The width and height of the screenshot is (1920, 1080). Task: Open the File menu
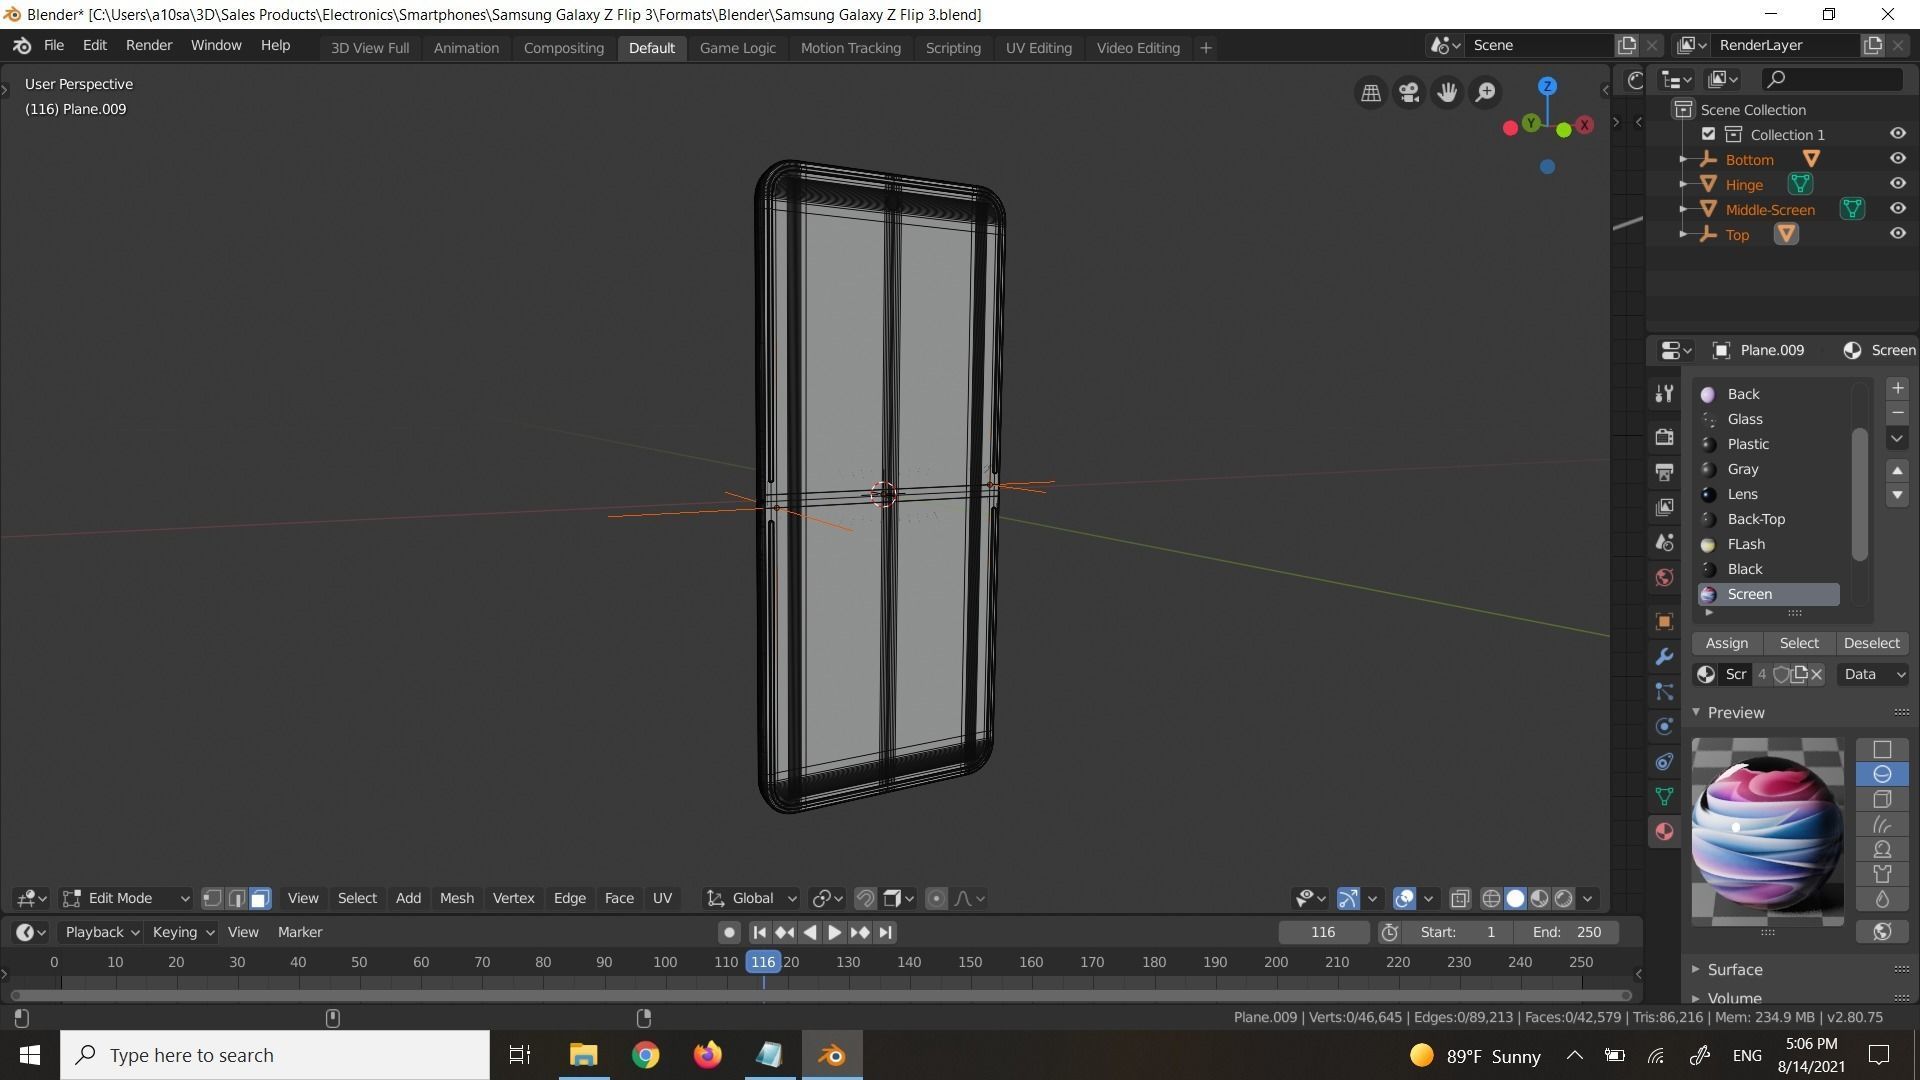(x=54, y=45)
